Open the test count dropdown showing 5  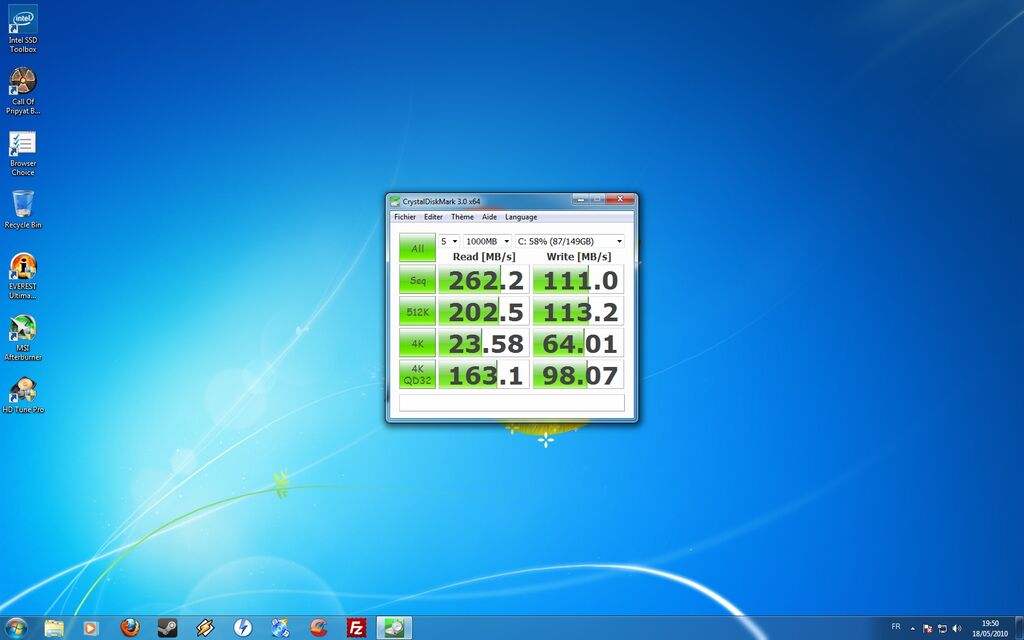[449, 241]
